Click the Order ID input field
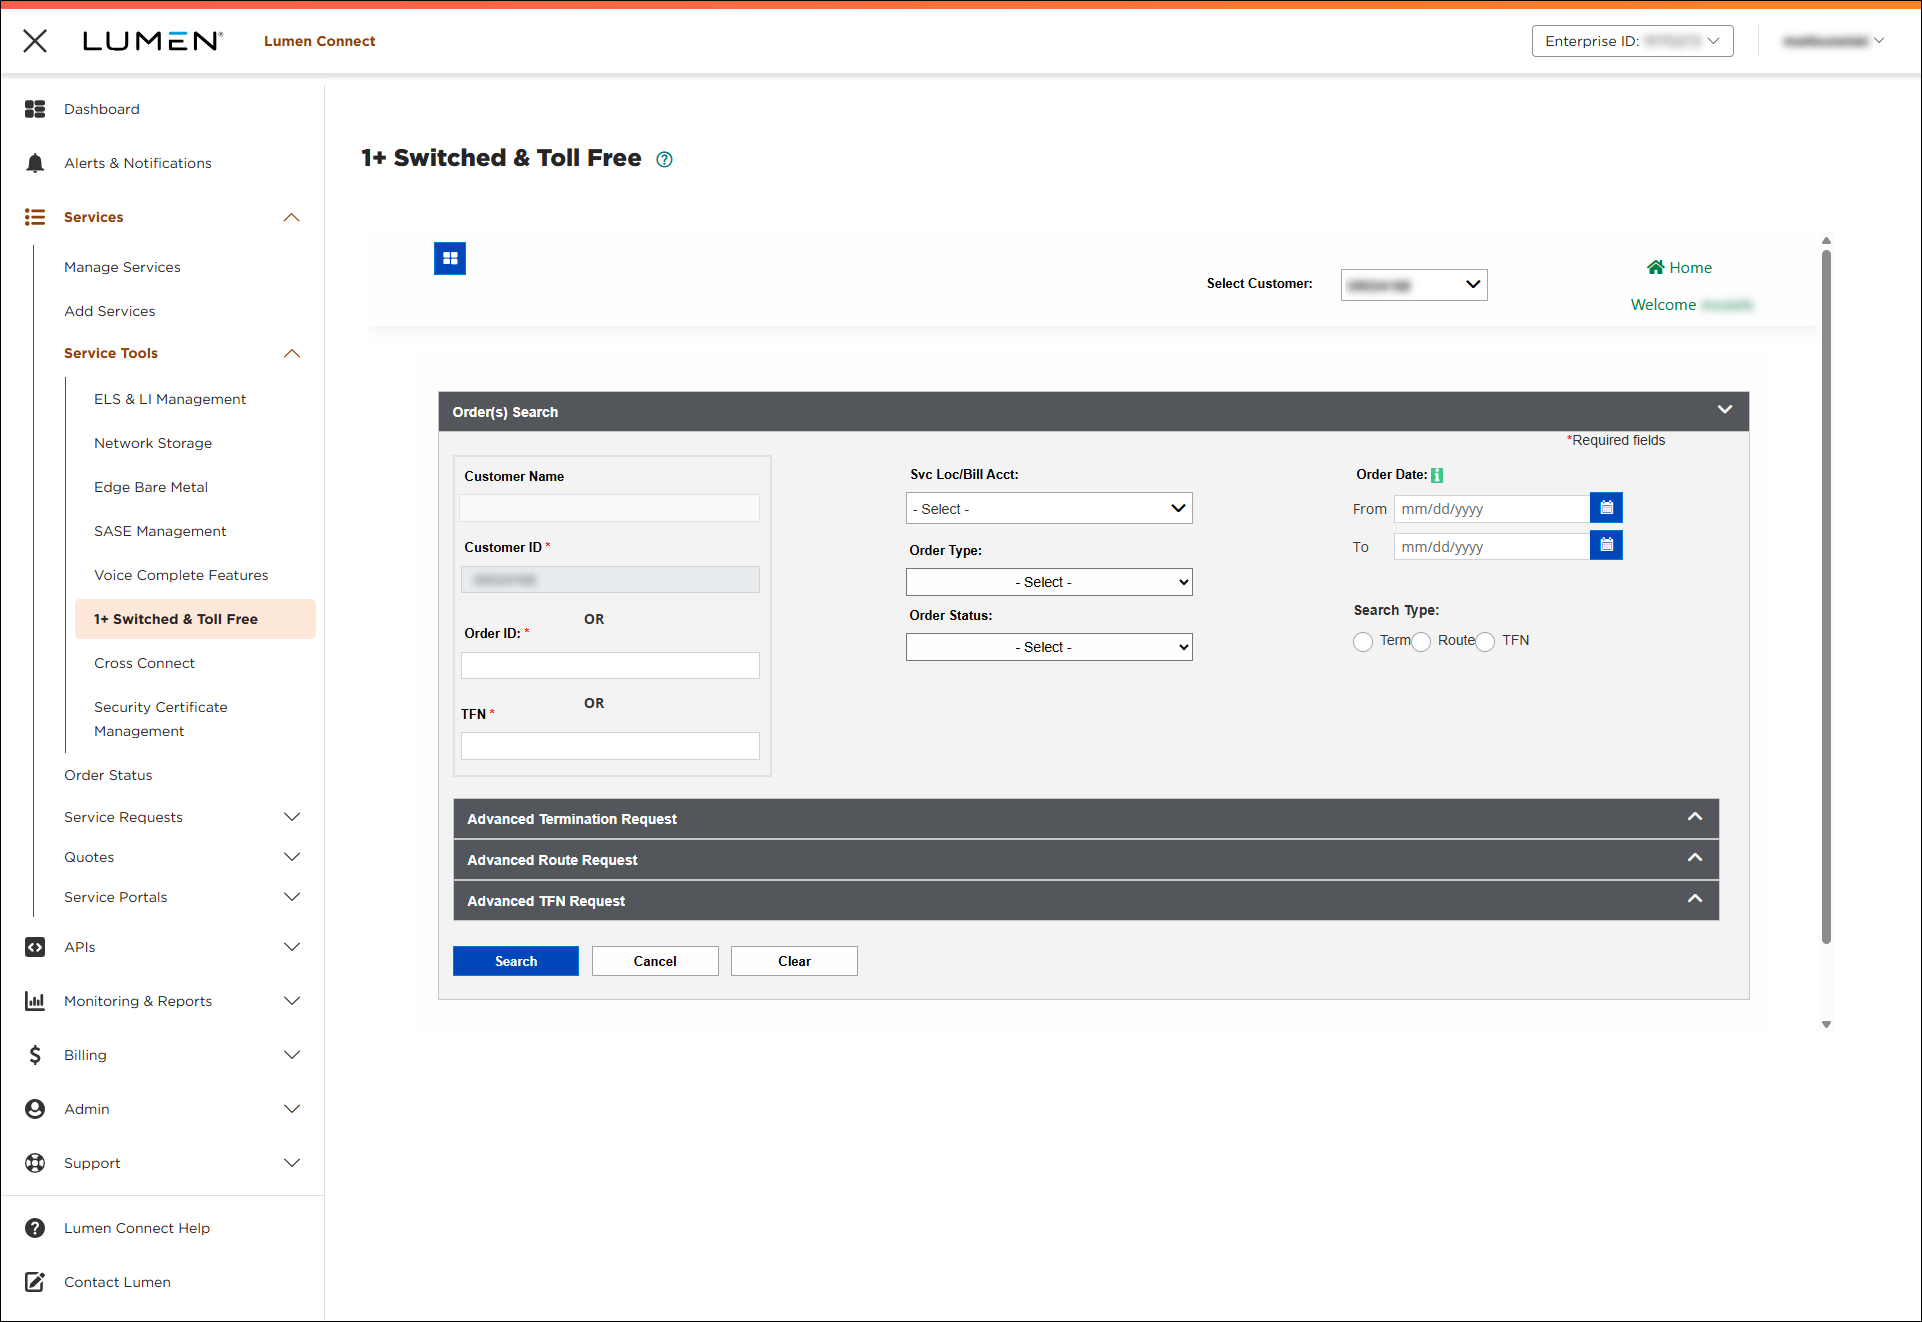The image size is (1922, 1322). coord(610,666)
